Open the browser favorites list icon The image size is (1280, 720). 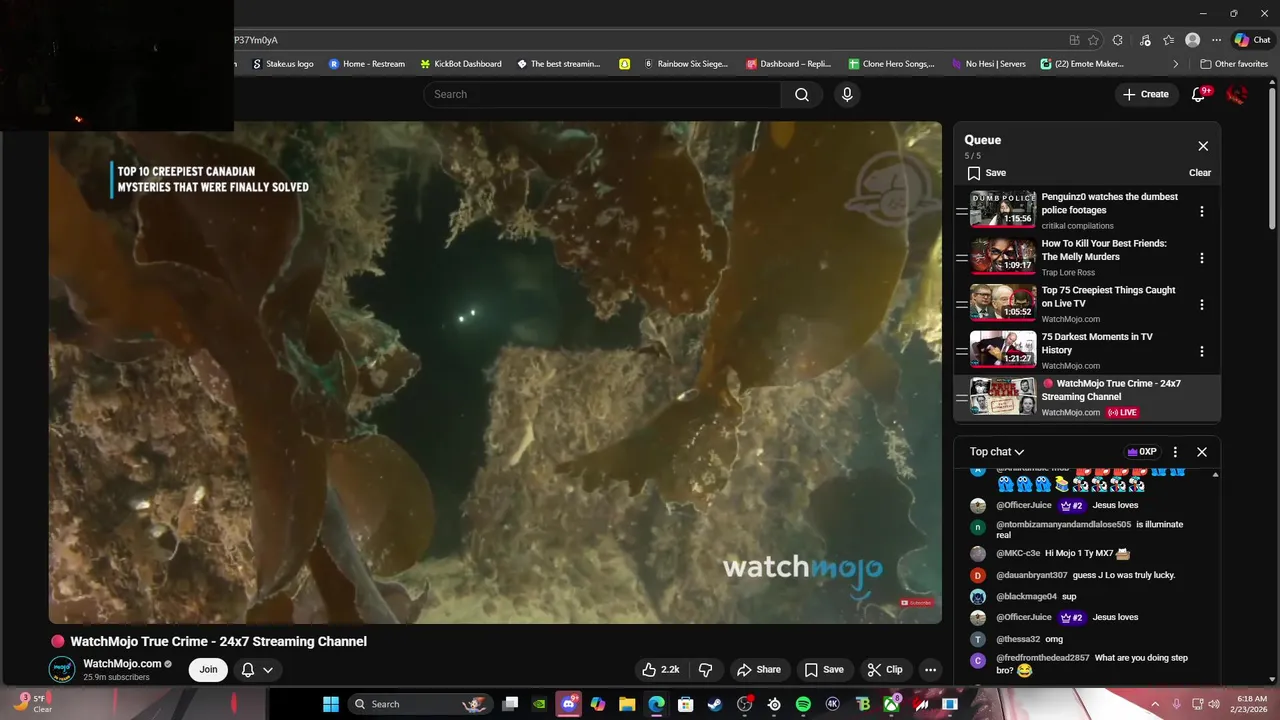pyautogui.click(x=1169, y=40)
